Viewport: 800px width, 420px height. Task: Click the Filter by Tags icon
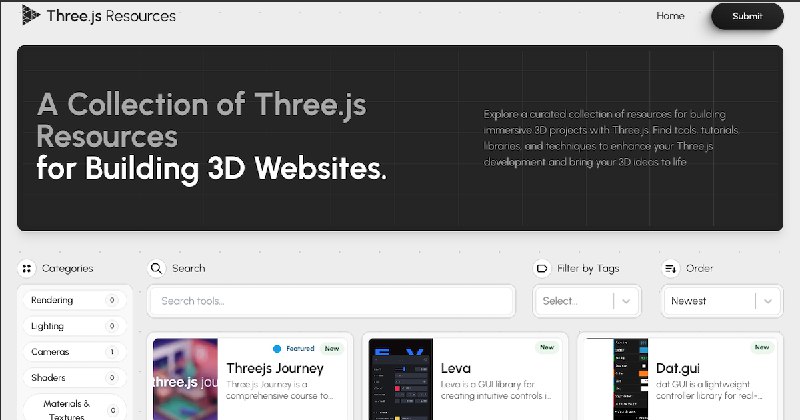(542, 268)
